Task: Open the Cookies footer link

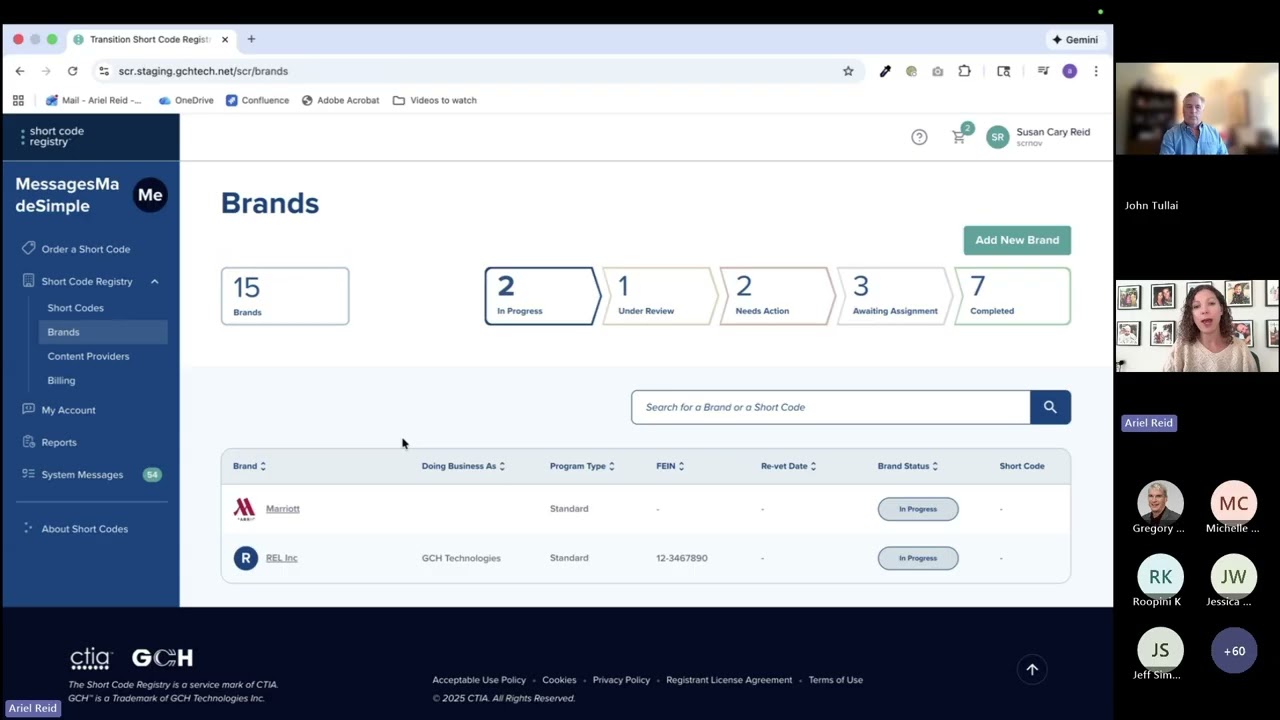Action: click(x=559, y=680)
